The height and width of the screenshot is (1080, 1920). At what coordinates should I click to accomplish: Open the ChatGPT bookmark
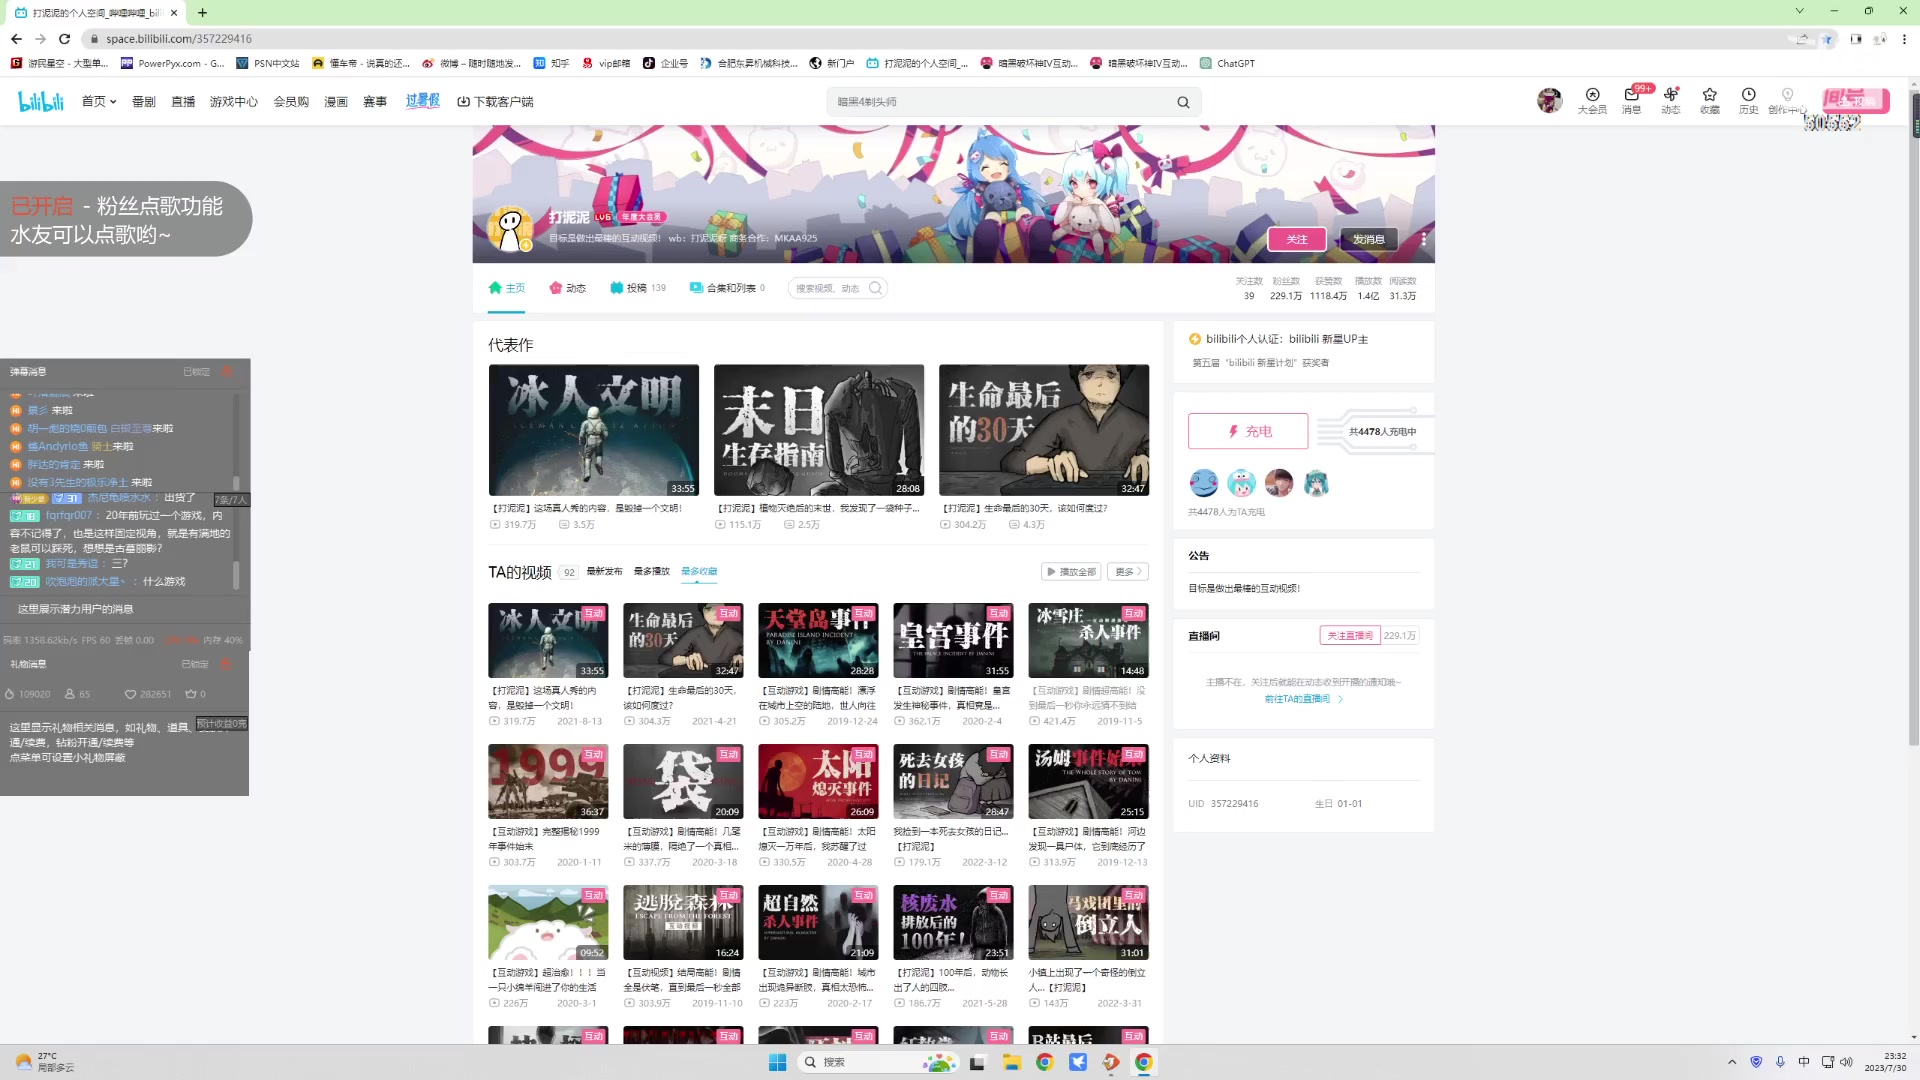point(1227,63)
